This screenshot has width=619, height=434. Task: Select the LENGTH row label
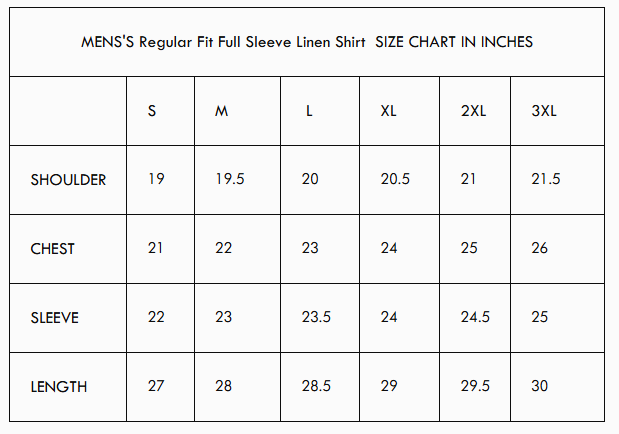[58, 387]
